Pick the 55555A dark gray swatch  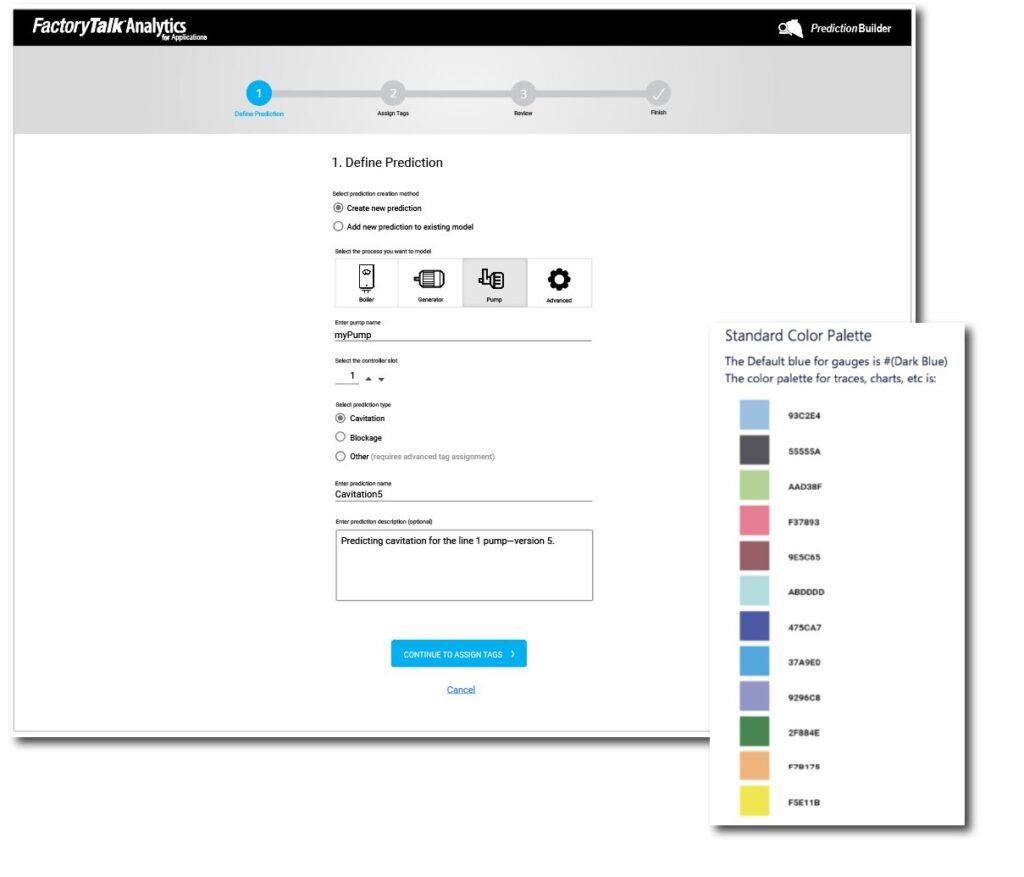[x=754, y=450]
